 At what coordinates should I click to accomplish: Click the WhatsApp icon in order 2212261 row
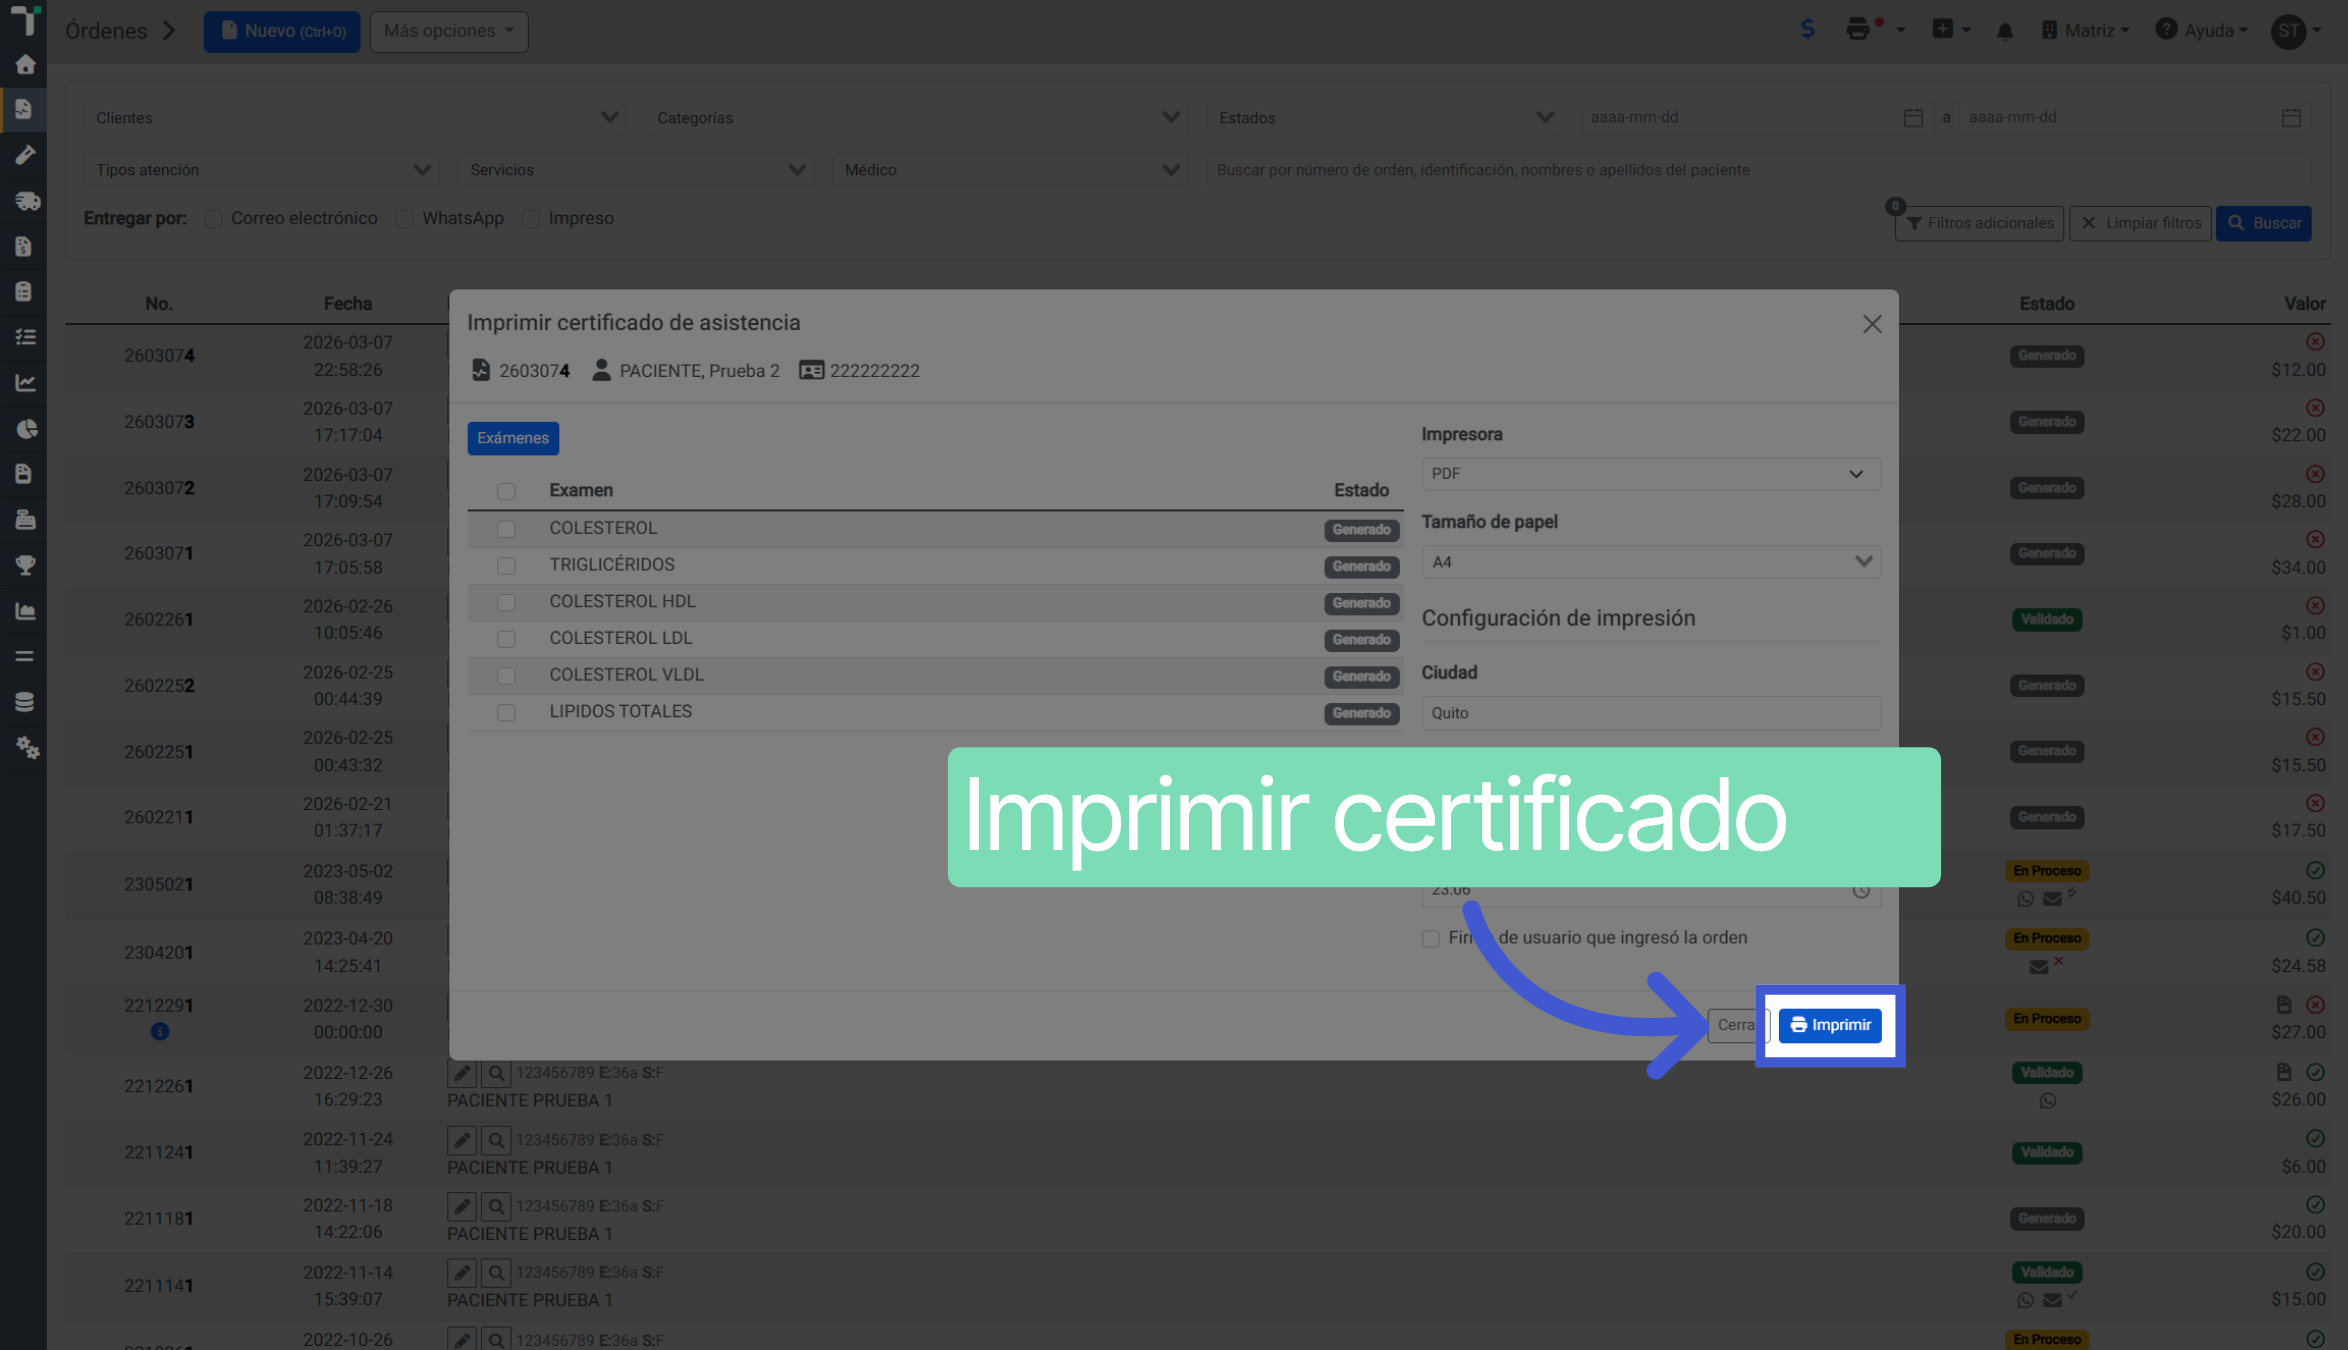pos(2047,1101)
